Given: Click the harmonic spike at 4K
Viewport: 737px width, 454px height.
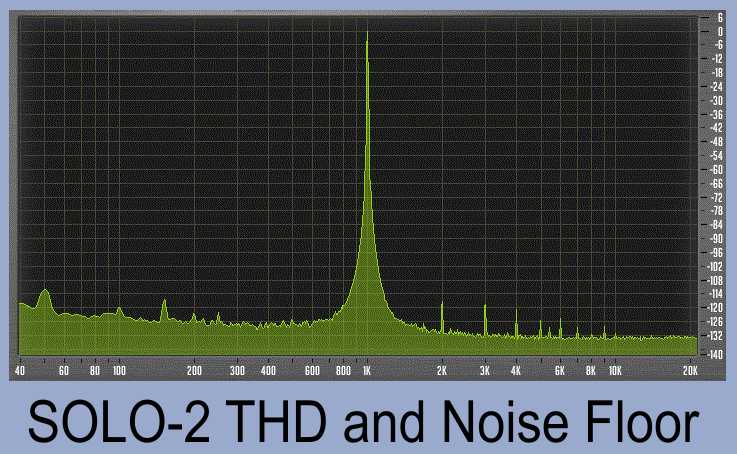Looking at the screenshot, I should [516, 323].
